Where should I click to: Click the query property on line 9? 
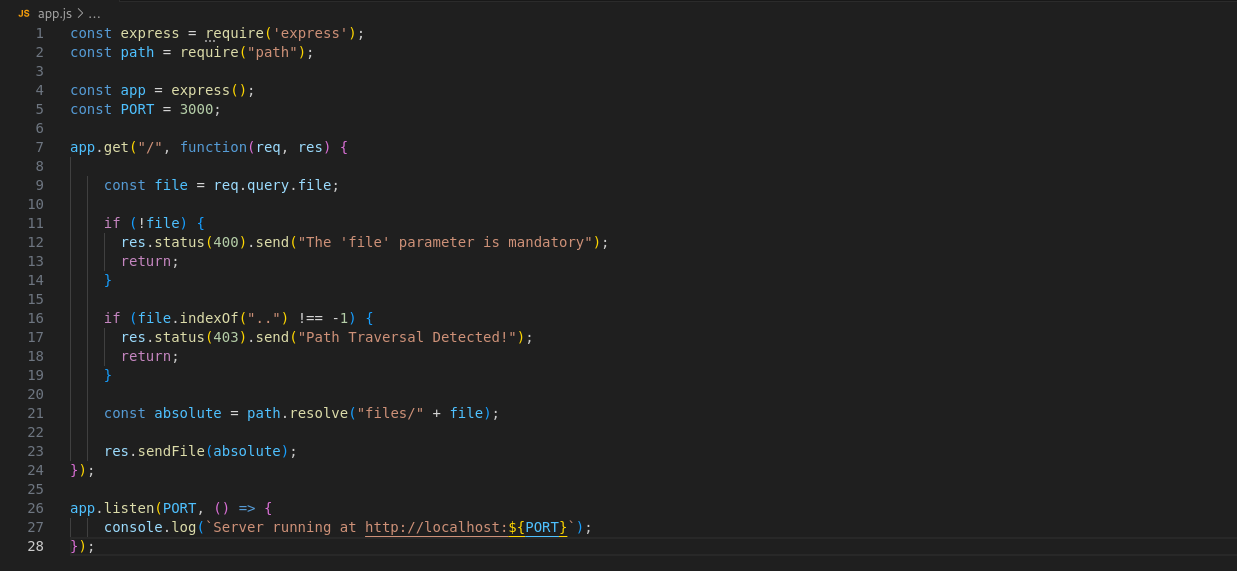[268, 185]
